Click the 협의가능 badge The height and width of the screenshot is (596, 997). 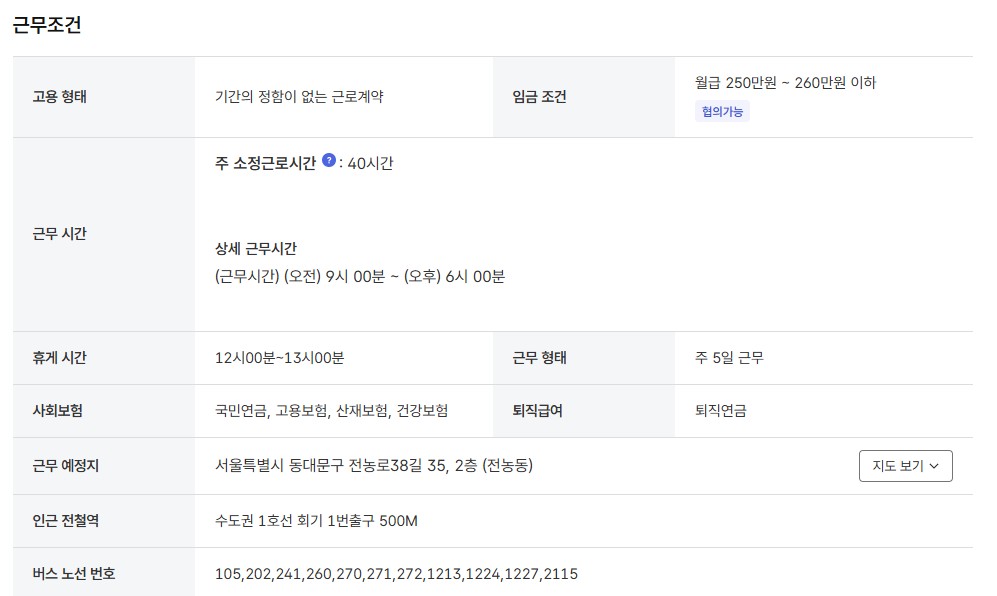(x=722, y=111)
